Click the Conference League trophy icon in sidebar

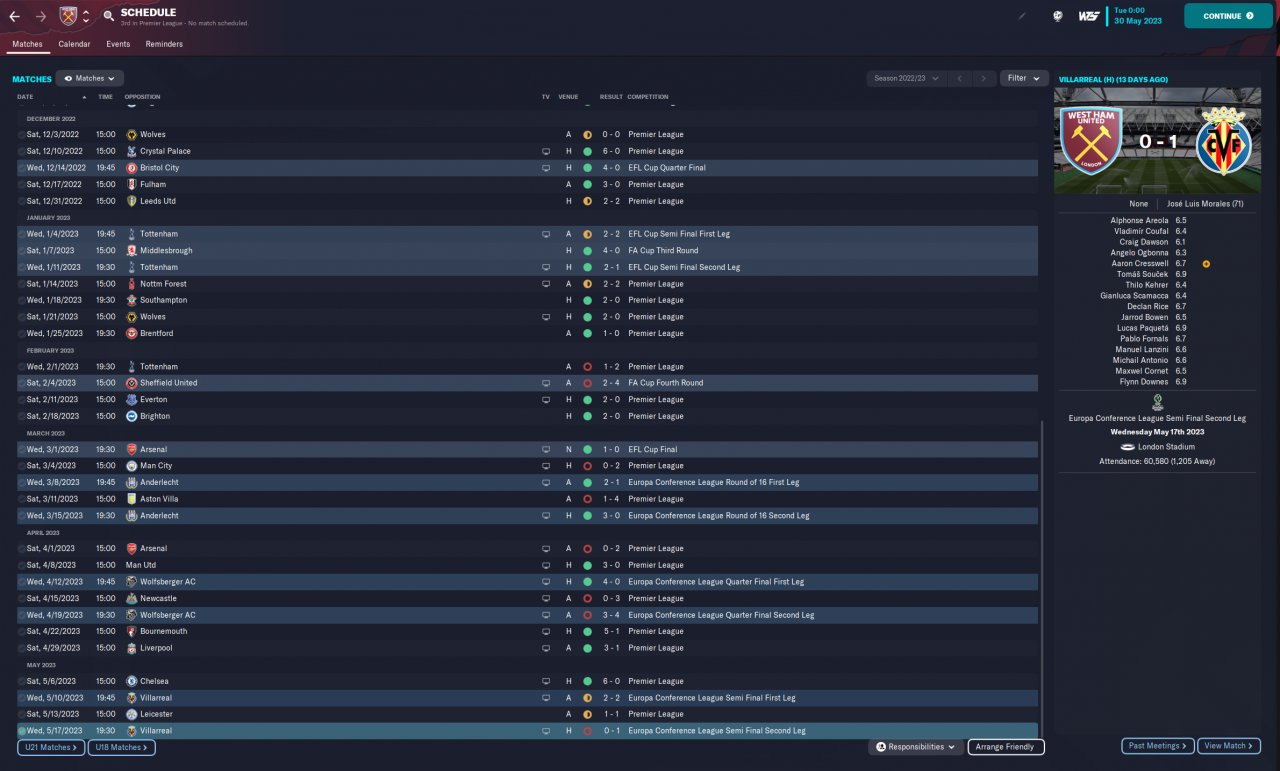click(x=1156, y=402)
